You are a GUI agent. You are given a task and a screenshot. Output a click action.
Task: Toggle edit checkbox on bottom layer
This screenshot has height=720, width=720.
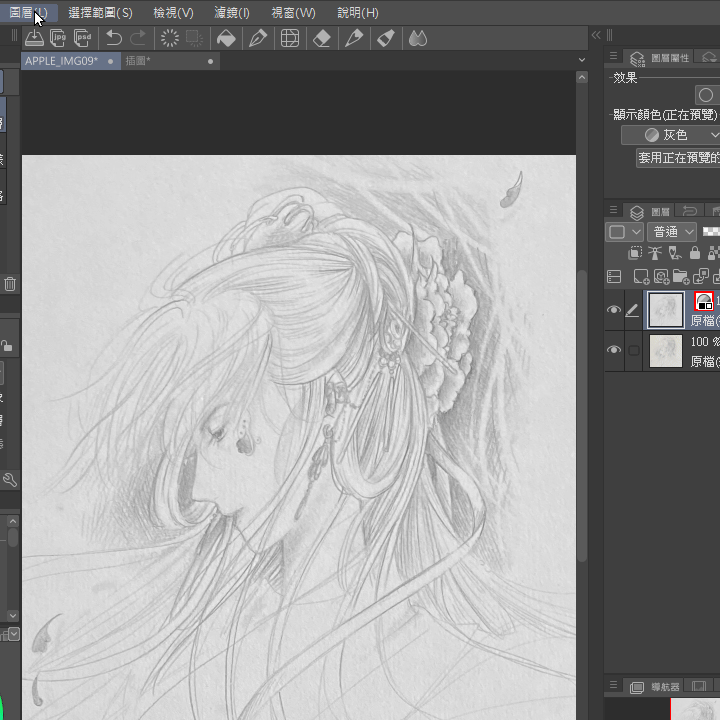pyautogui.click(x=633, y=350)
